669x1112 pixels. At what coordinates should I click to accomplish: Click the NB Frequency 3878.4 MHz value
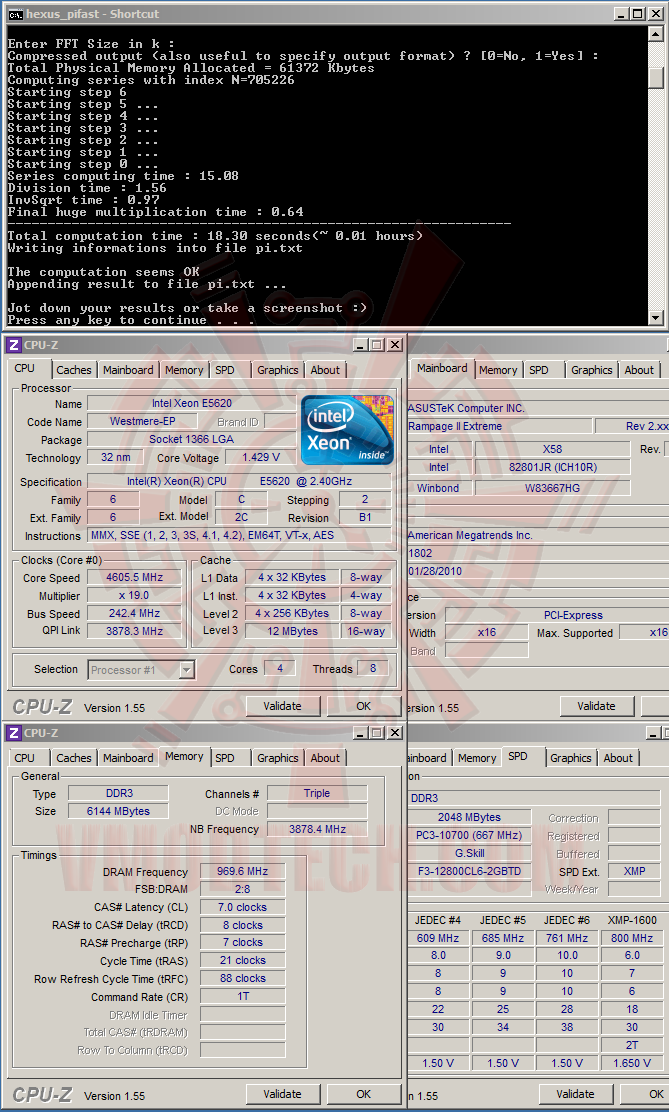(317, 828)
